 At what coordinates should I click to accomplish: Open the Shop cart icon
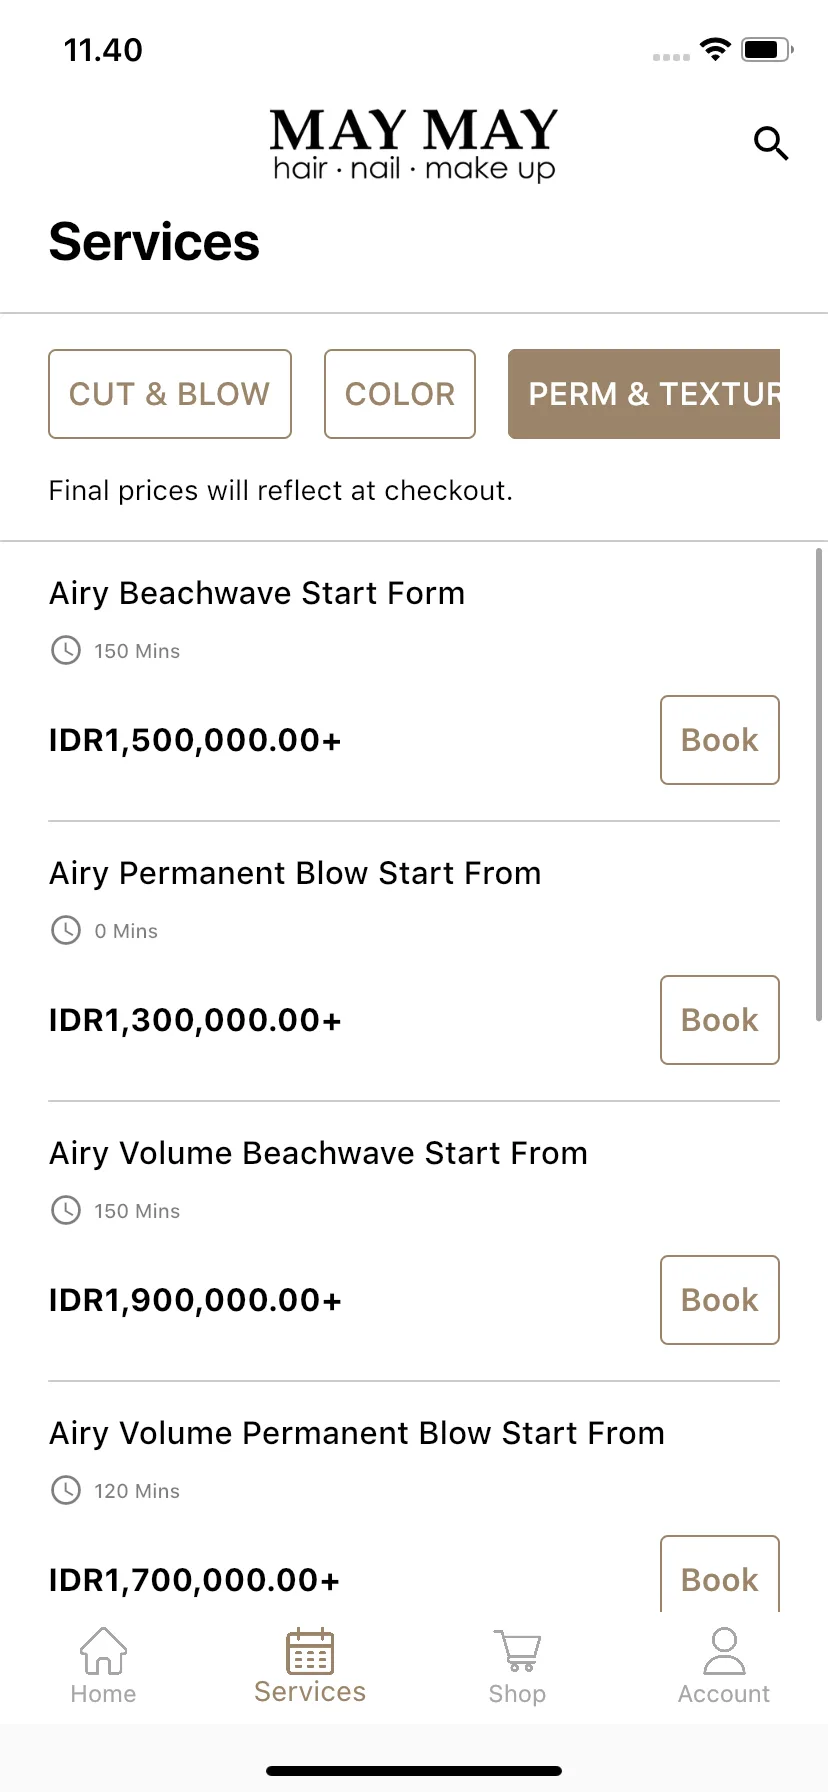(x=517, y=1651)
